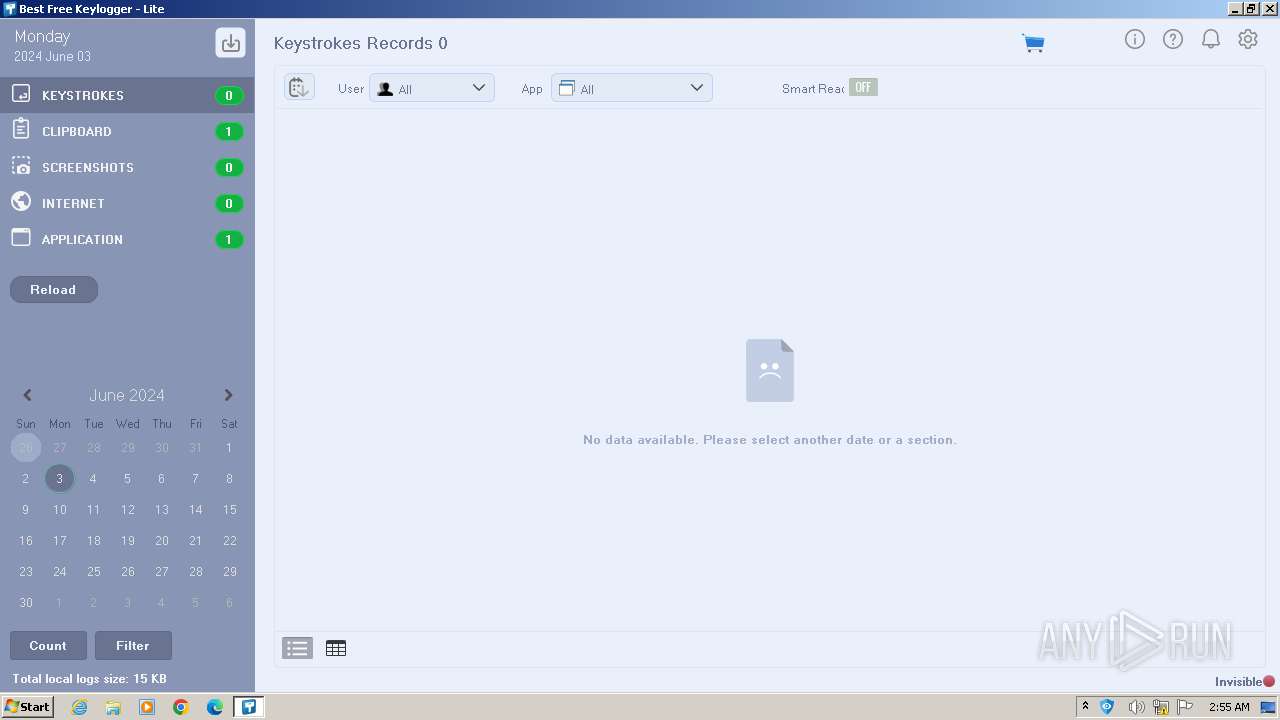Click the taskbar clock 2:55 AM
This screenshot has height=720, width=1280.
pos(1229,707)
